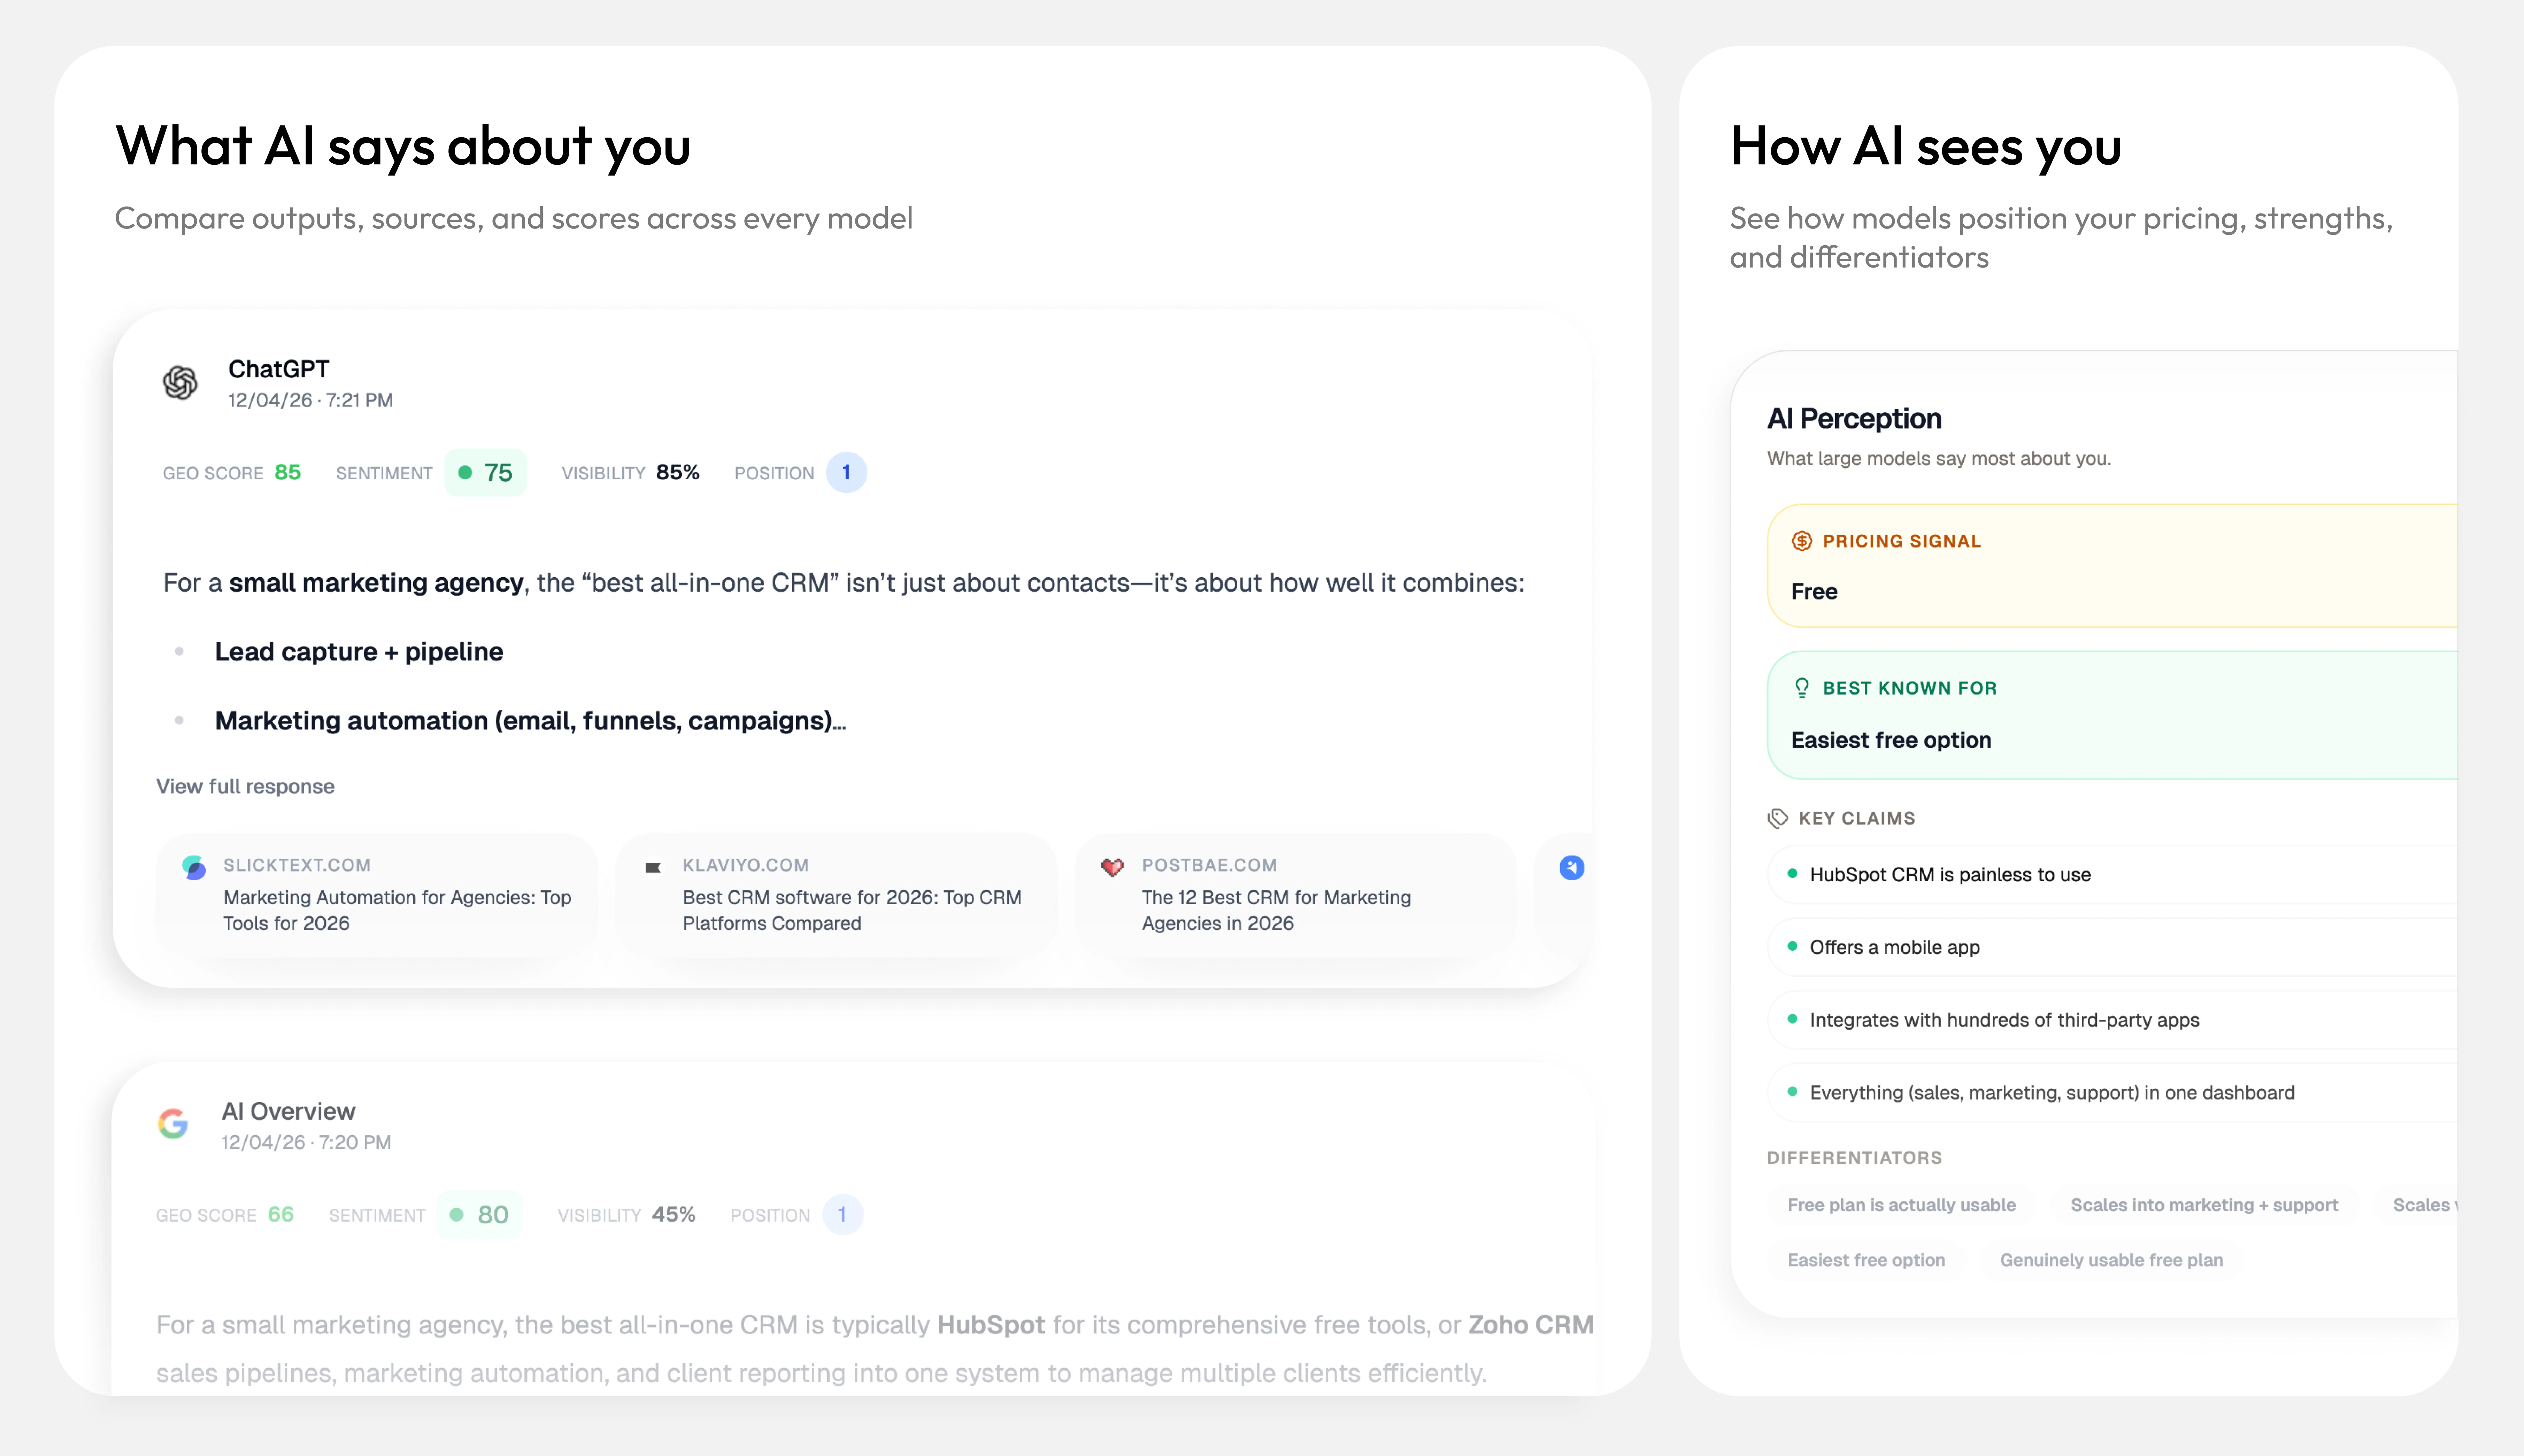Click the Postbae.com heart favicon
This screenshot has width=2524, height=1456.
[1112, 867]
